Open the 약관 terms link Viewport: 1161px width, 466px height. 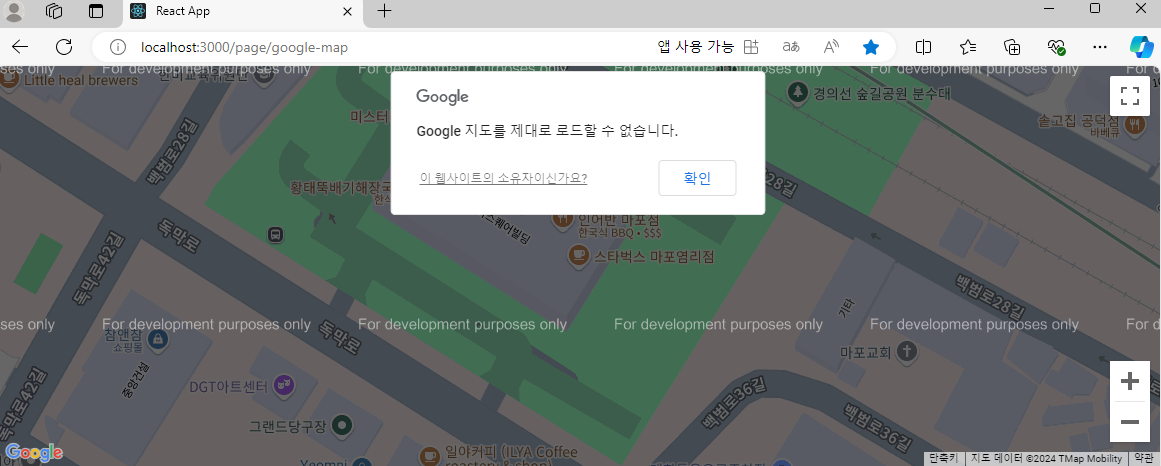click(1144, 459)
